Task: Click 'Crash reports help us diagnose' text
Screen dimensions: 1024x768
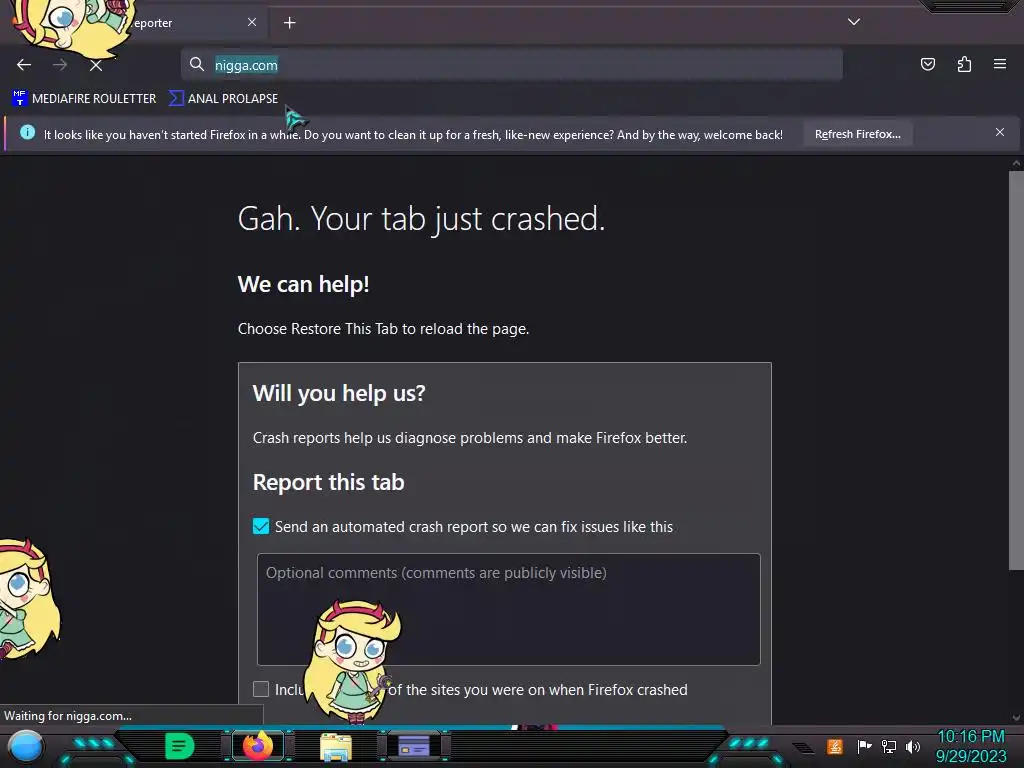Action: [470, 438]
